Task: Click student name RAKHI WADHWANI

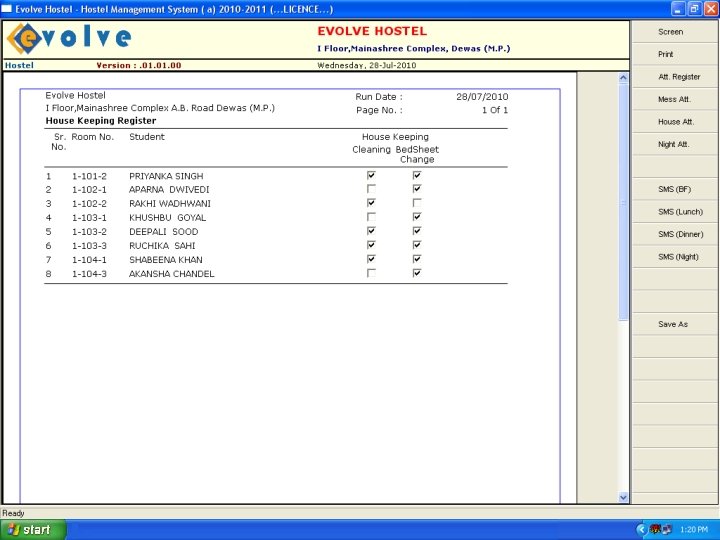Action: click(x=170, y=203)
